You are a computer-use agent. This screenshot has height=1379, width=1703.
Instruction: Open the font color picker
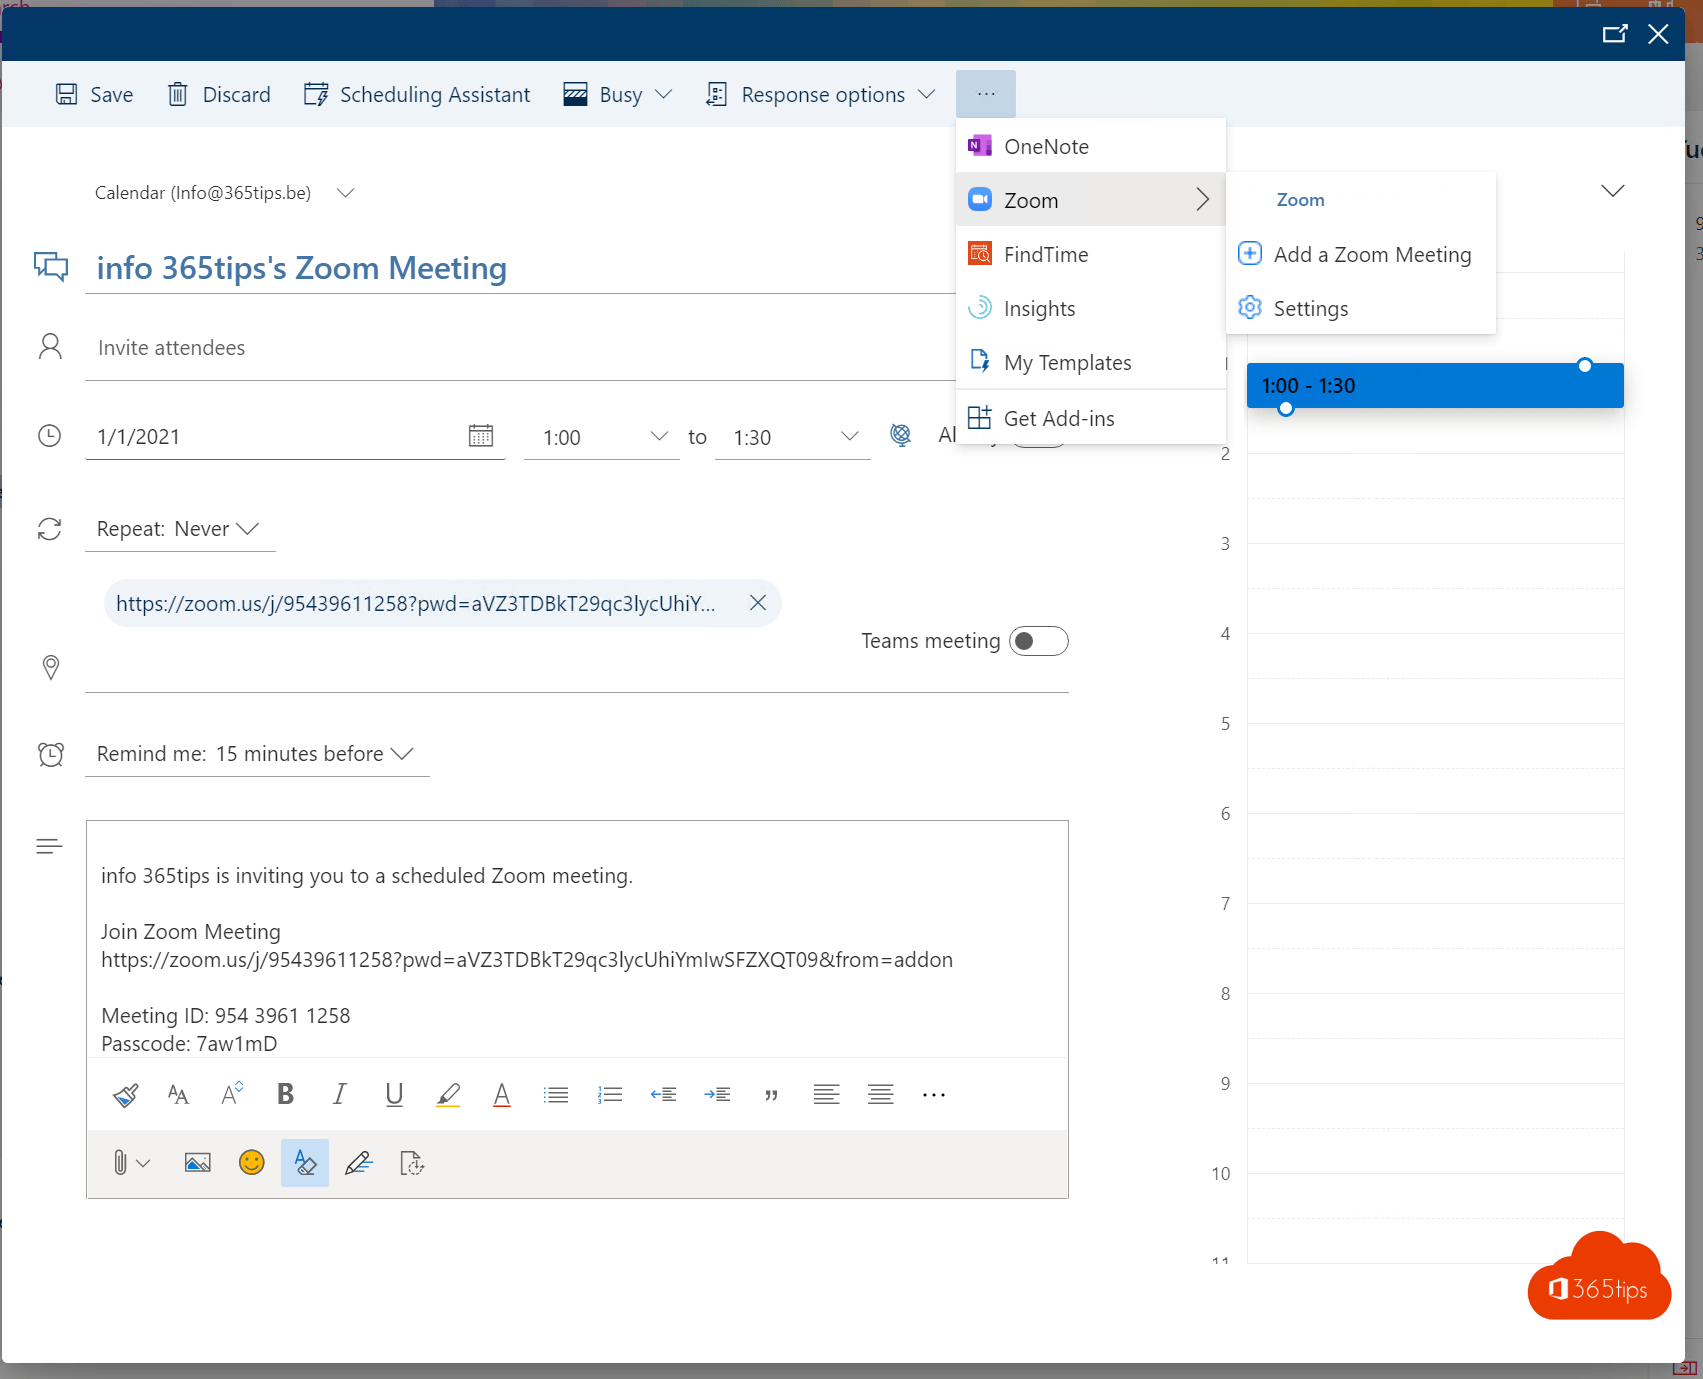[501, 1093]
